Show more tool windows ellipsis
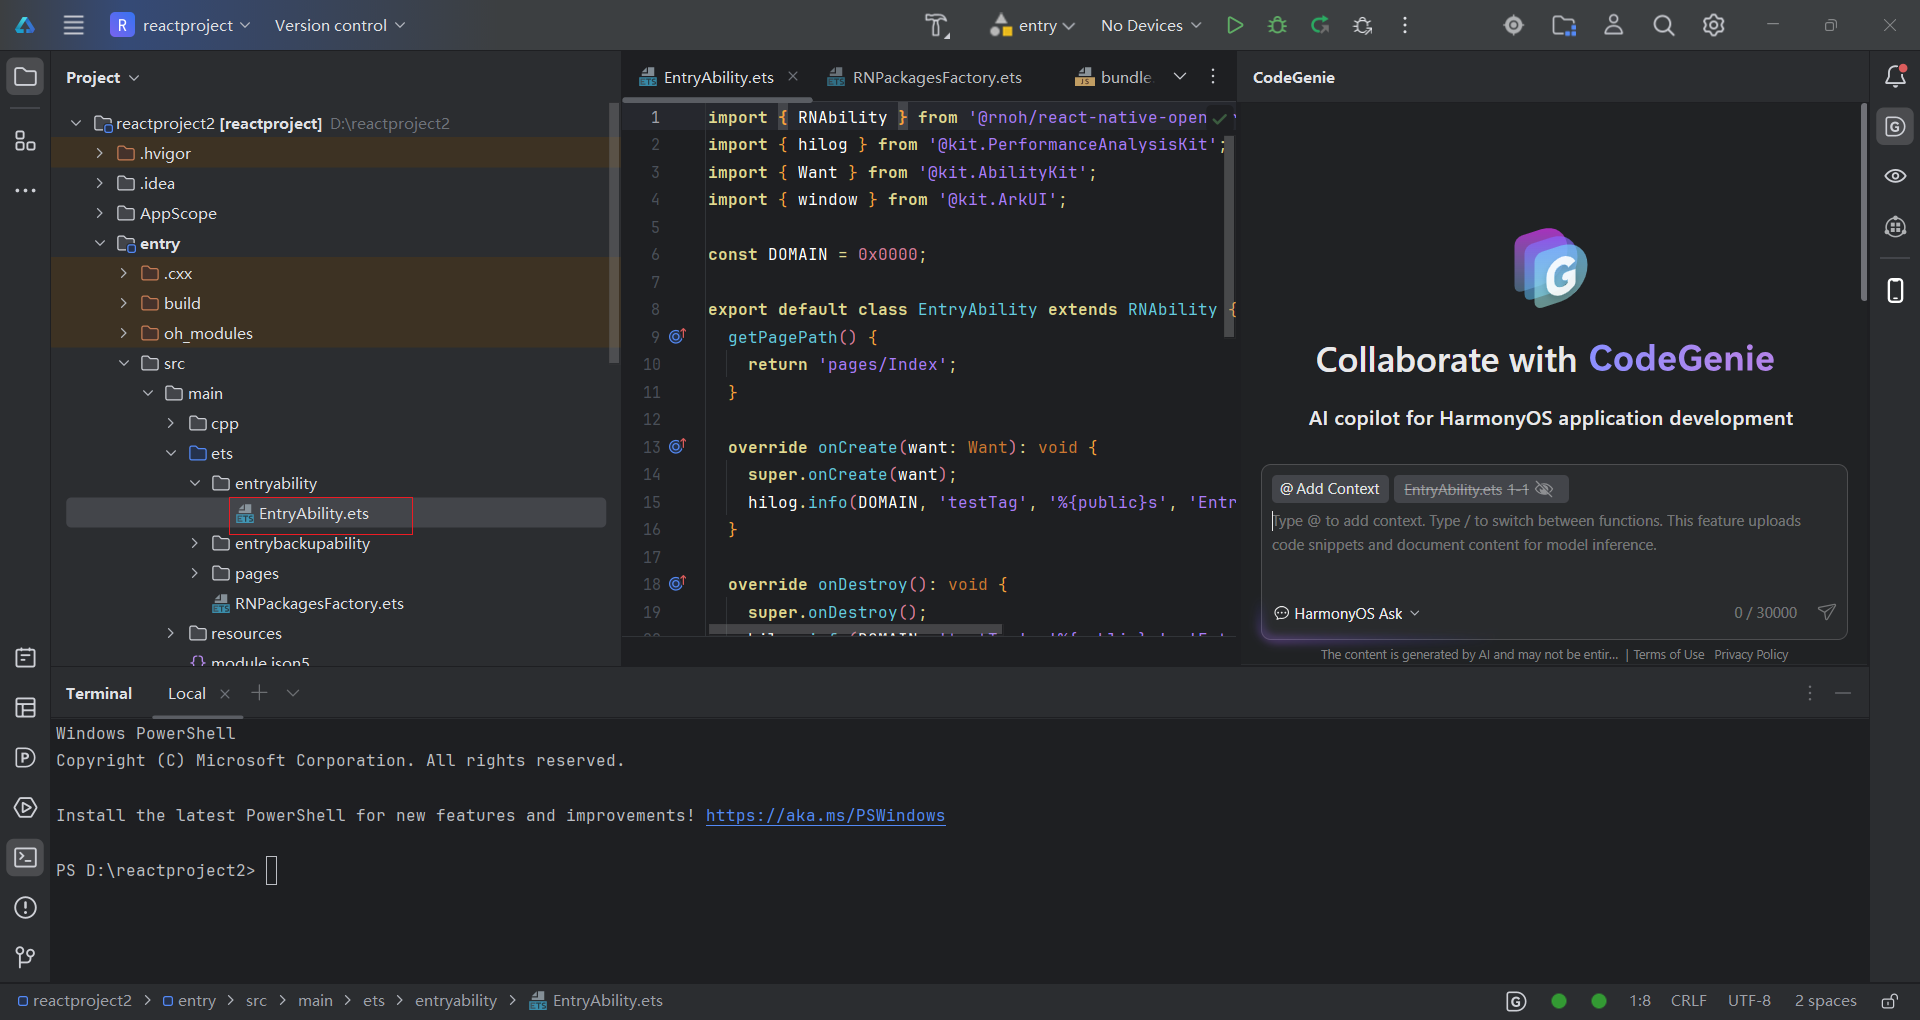 [x=25, y=190]
